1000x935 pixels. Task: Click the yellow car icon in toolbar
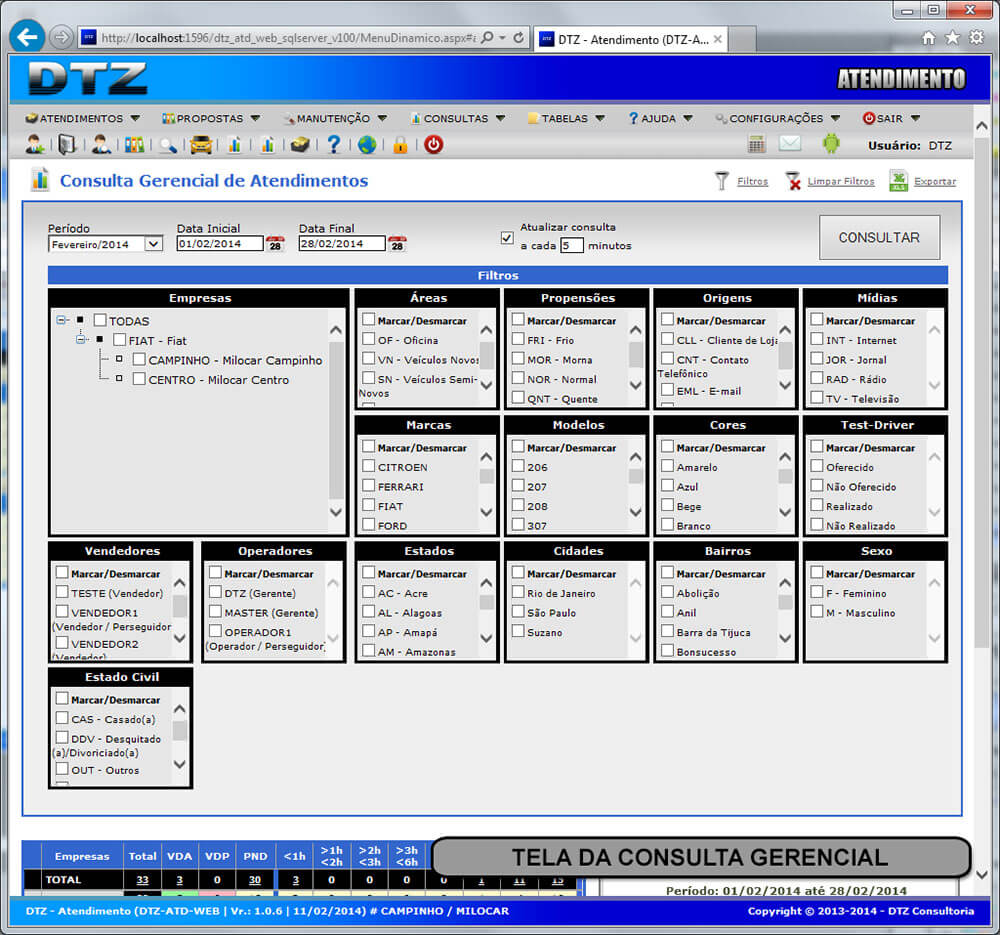201,144
